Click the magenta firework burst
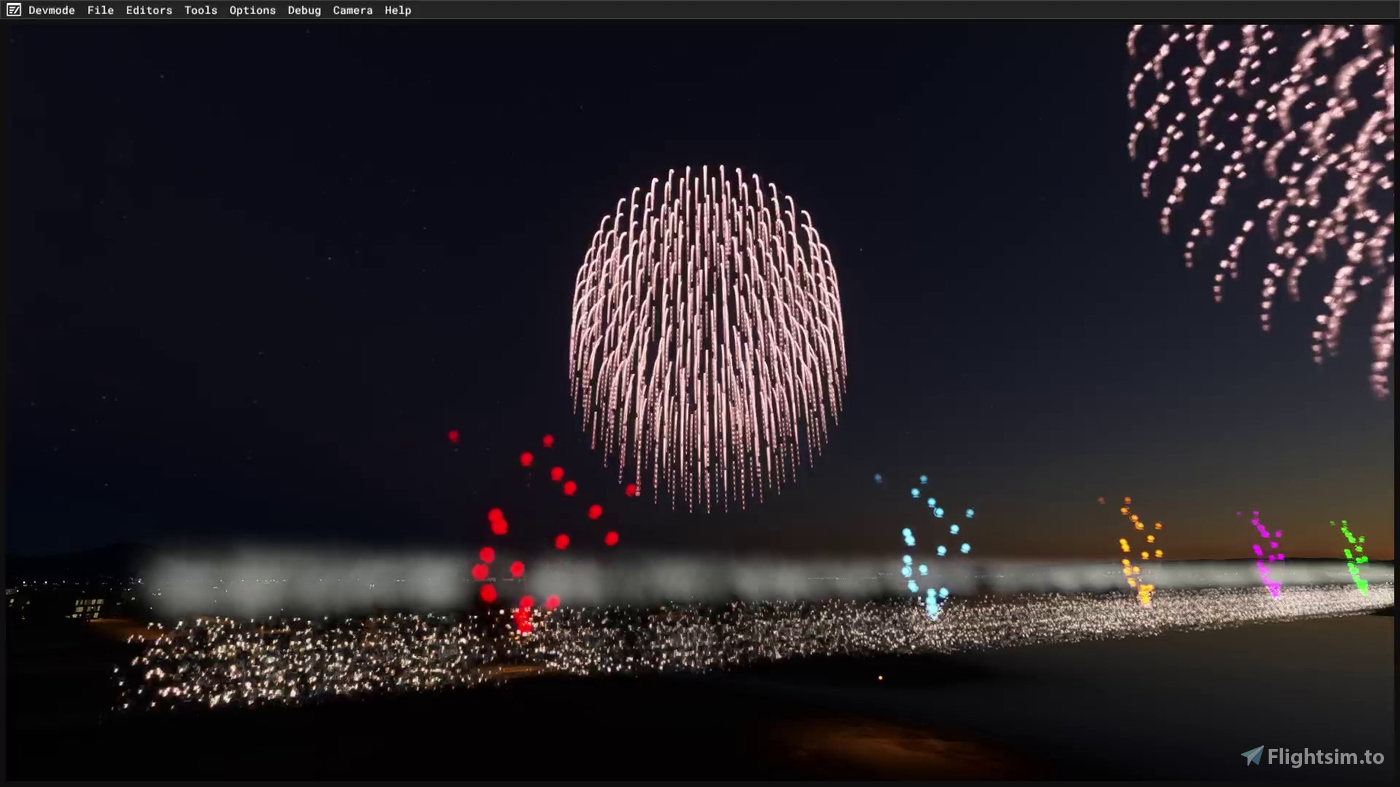This screenshot has width=1400, height=787. pyautogui.click(x=1265, y=555)
